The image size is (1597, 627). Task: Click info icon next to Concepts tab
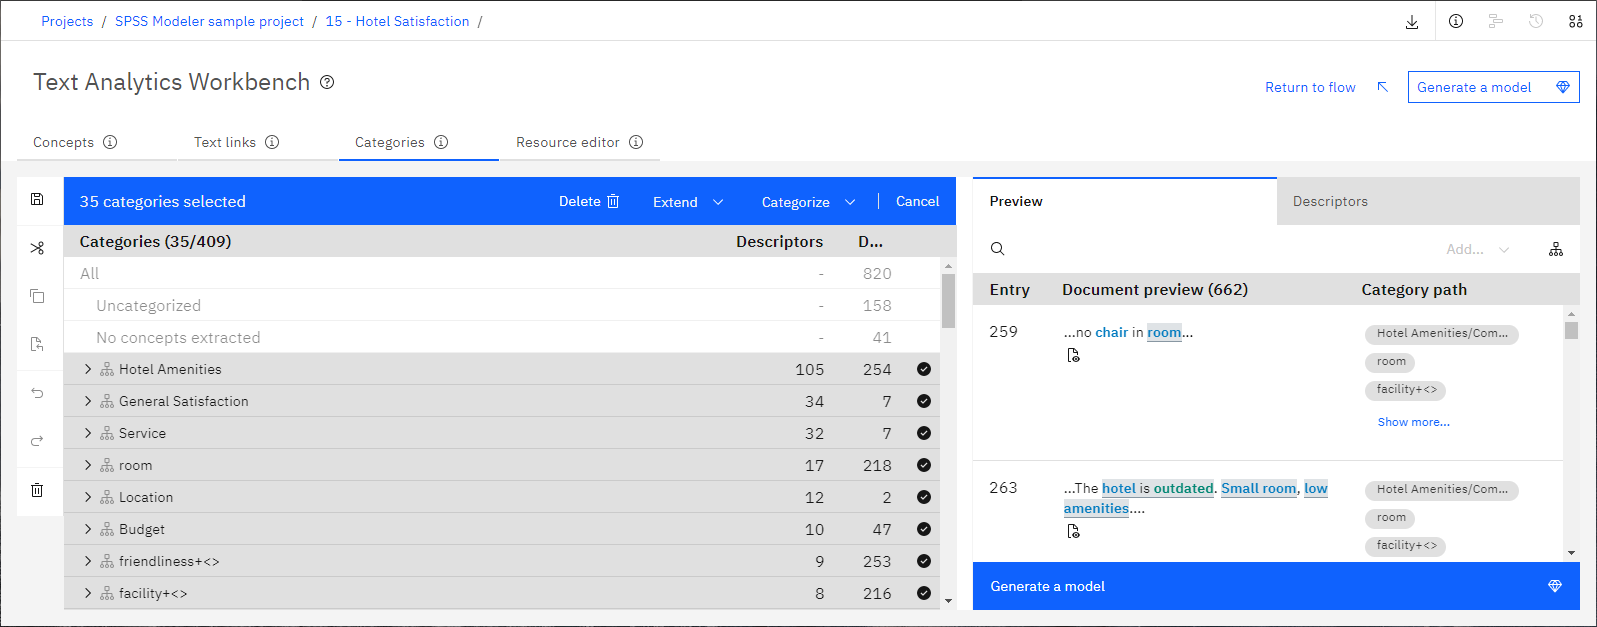[110, 142]
